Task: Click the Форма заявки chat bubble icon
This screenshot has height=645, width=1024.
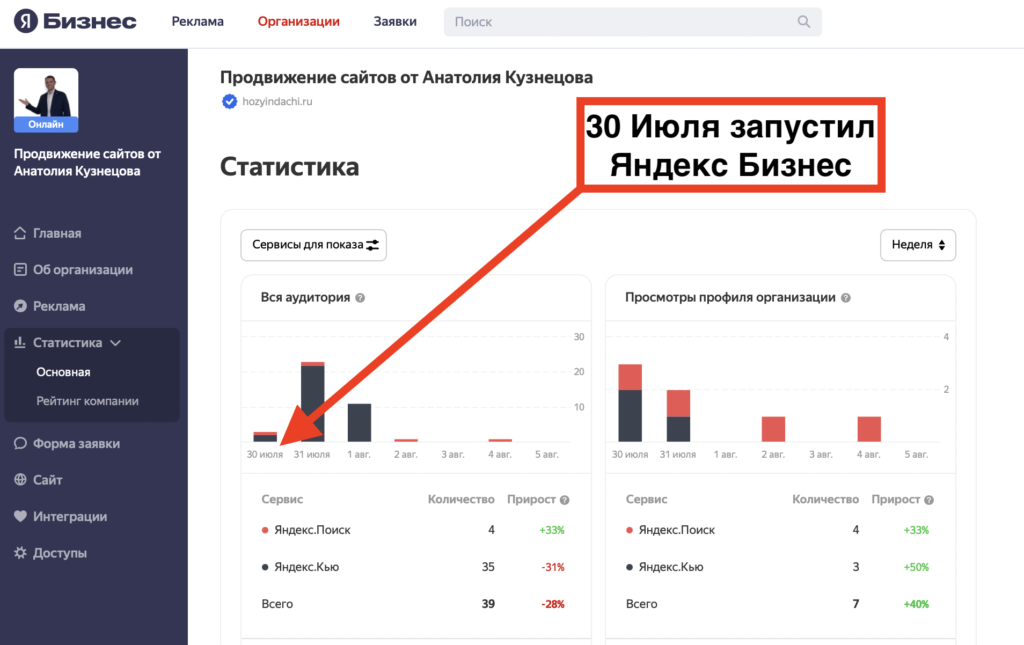Action: (20, 443)
